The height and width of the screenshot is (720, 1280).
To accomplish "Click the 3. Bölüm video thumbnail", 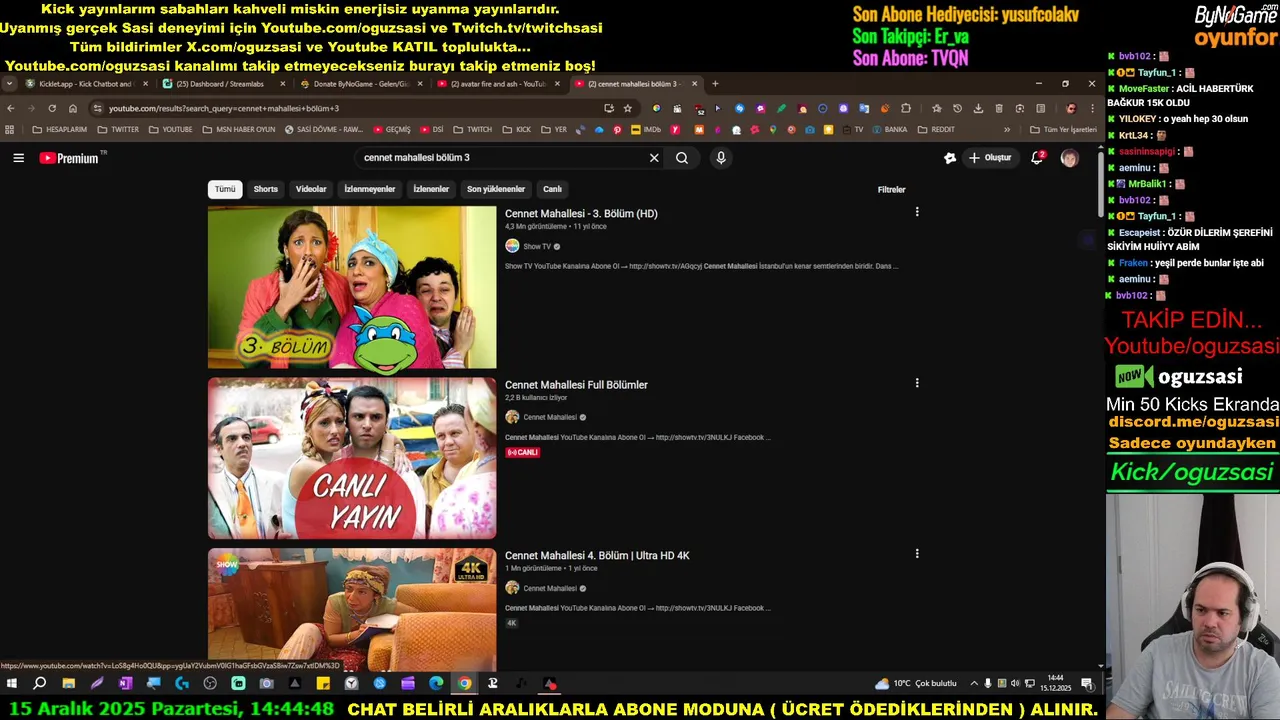I will coord(352,287).
